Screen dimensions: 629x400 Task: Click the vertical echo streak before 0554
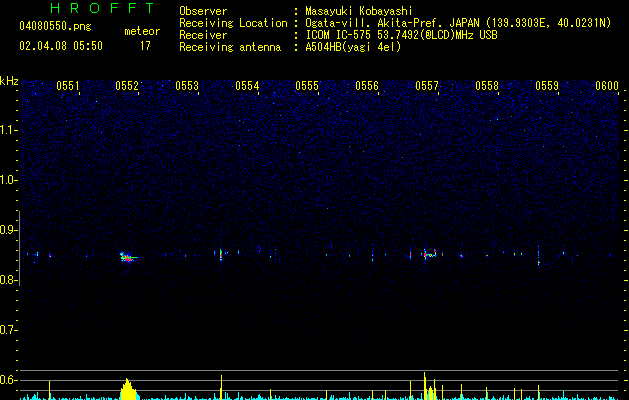coord(221,255)
